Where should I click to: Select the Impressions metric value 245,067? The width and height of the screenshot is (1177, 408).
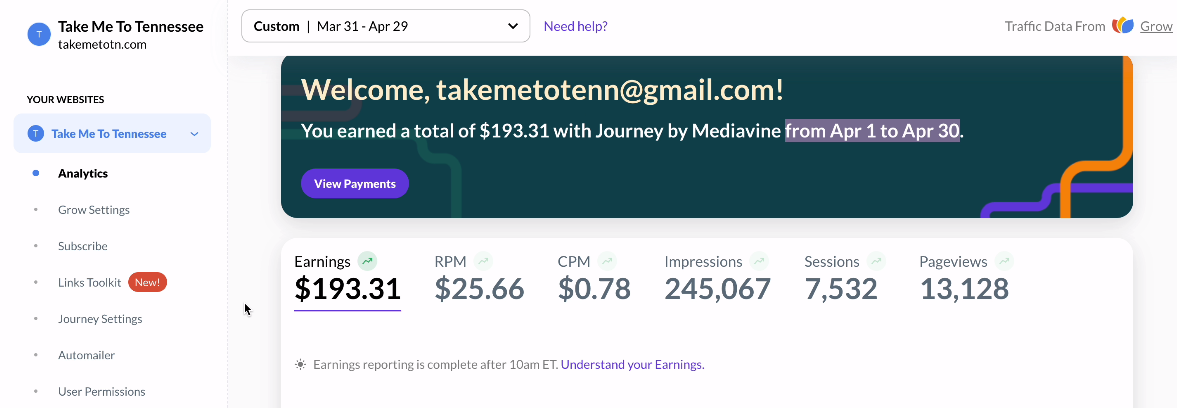click(x=718, y=289)
